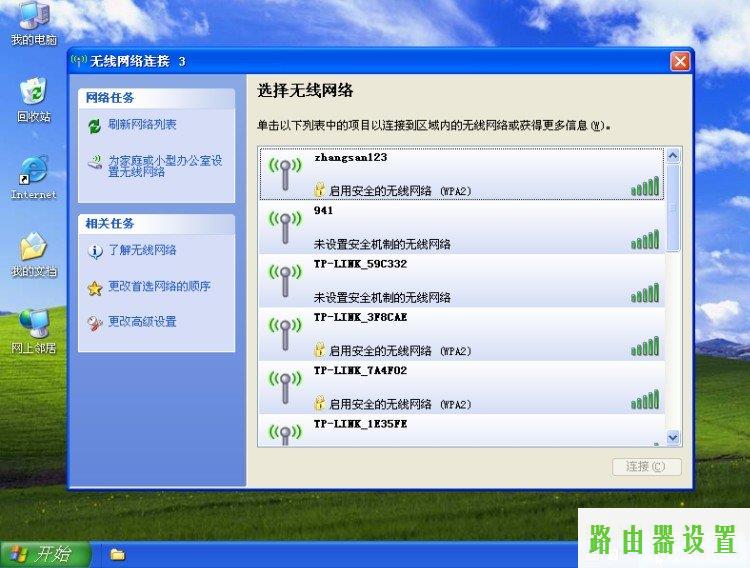Select the TP-LINK_7A4F02 network
The height and width of the screenshot is (568, 750).
(x=460, y=387)
